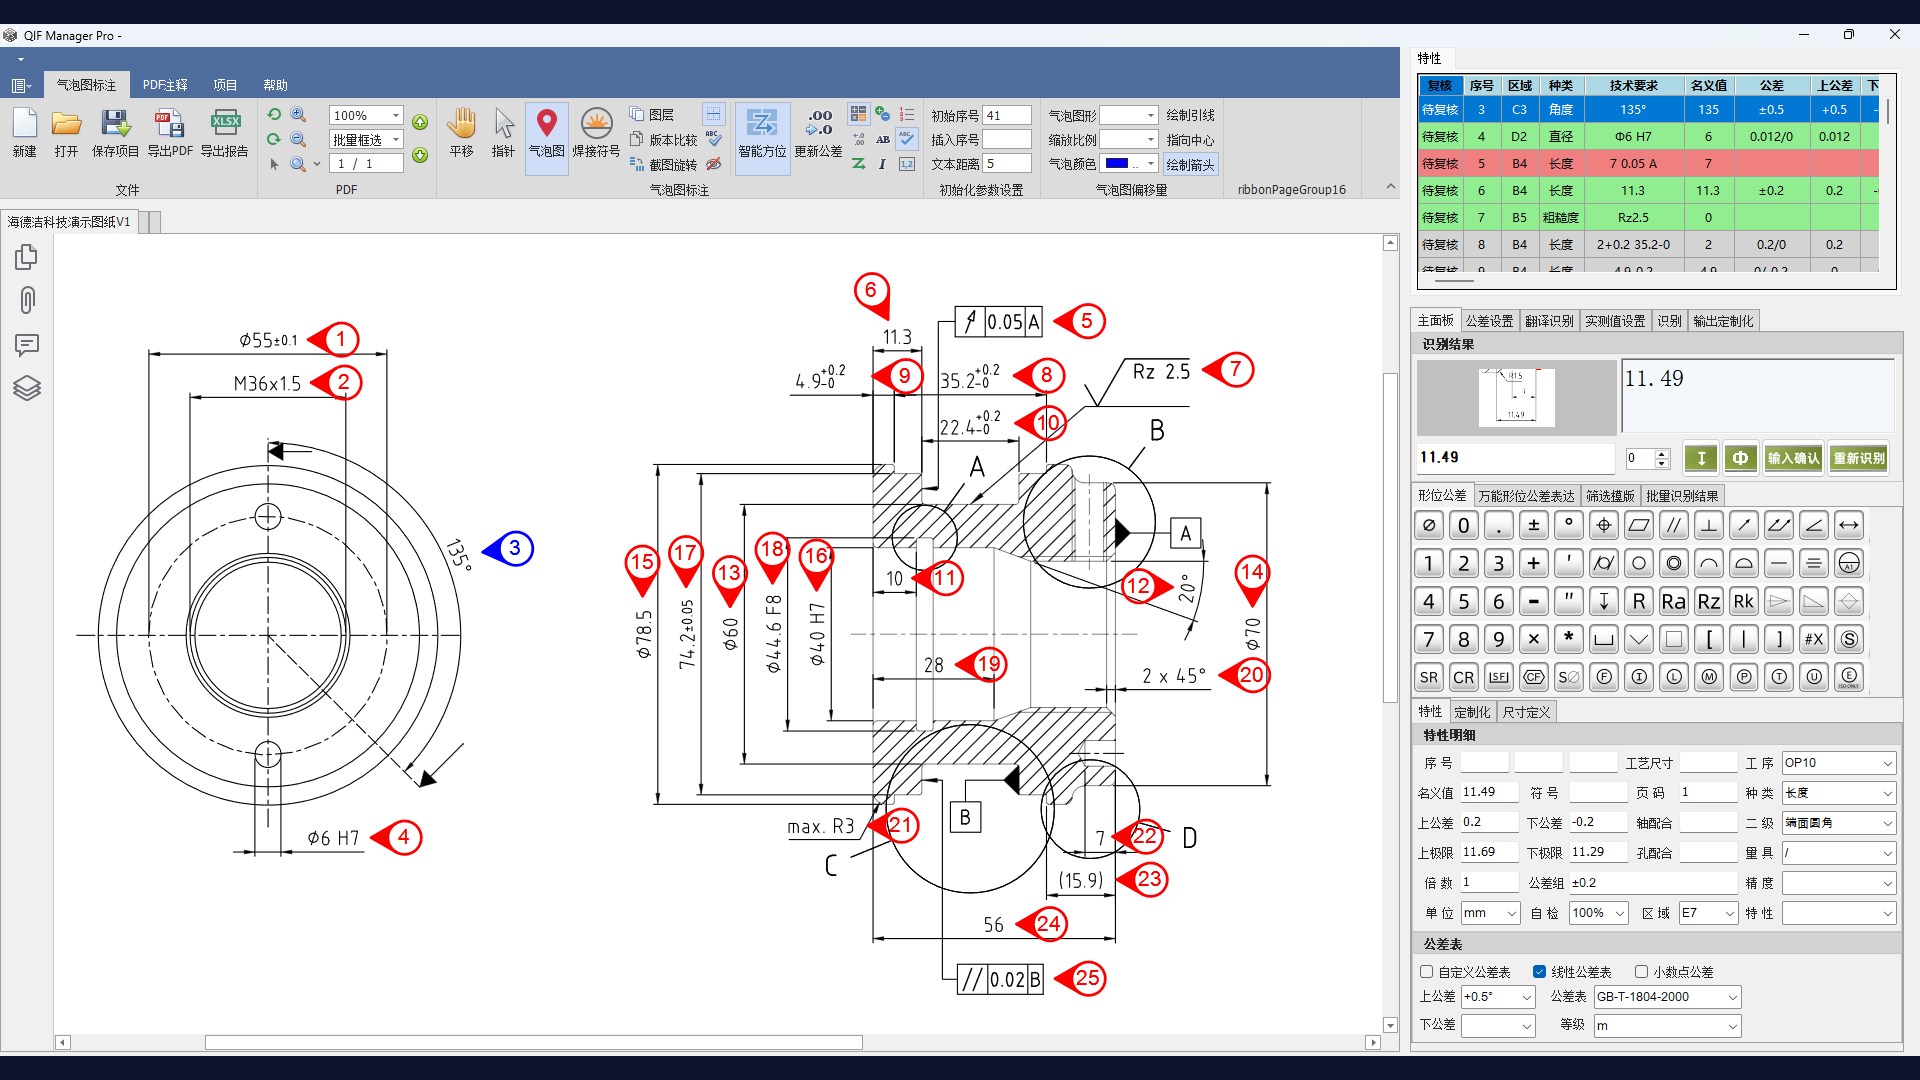Click the 绘制箭头 button
The width and height of the screenshot is (1920, 1080).
pyautogui.click(x=1190, y=164)
